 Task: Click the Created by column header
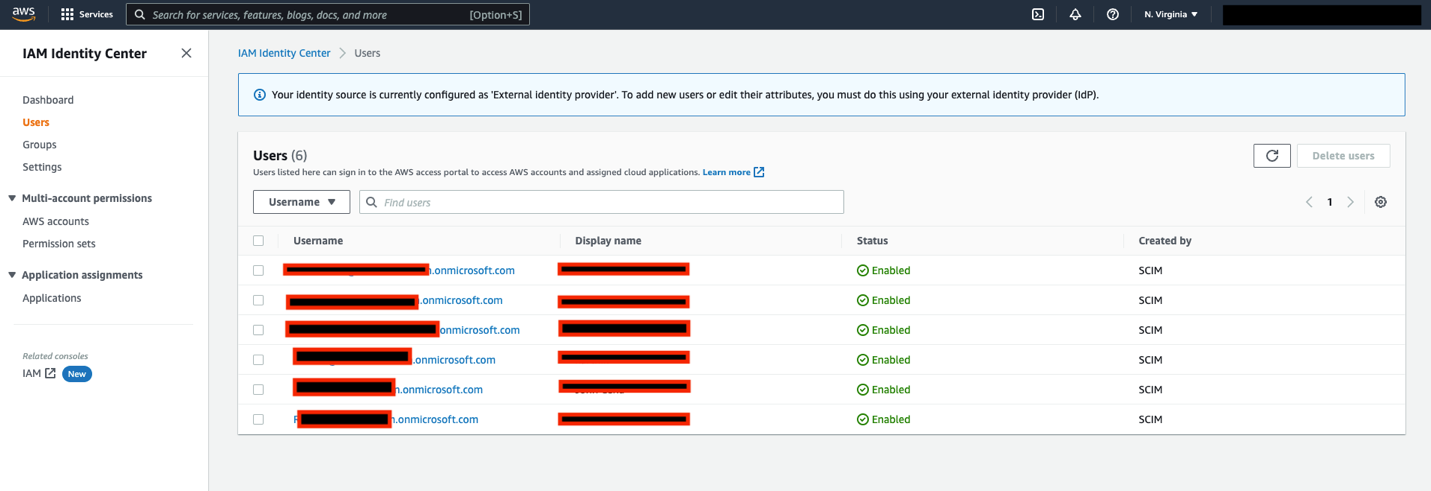1165,241
